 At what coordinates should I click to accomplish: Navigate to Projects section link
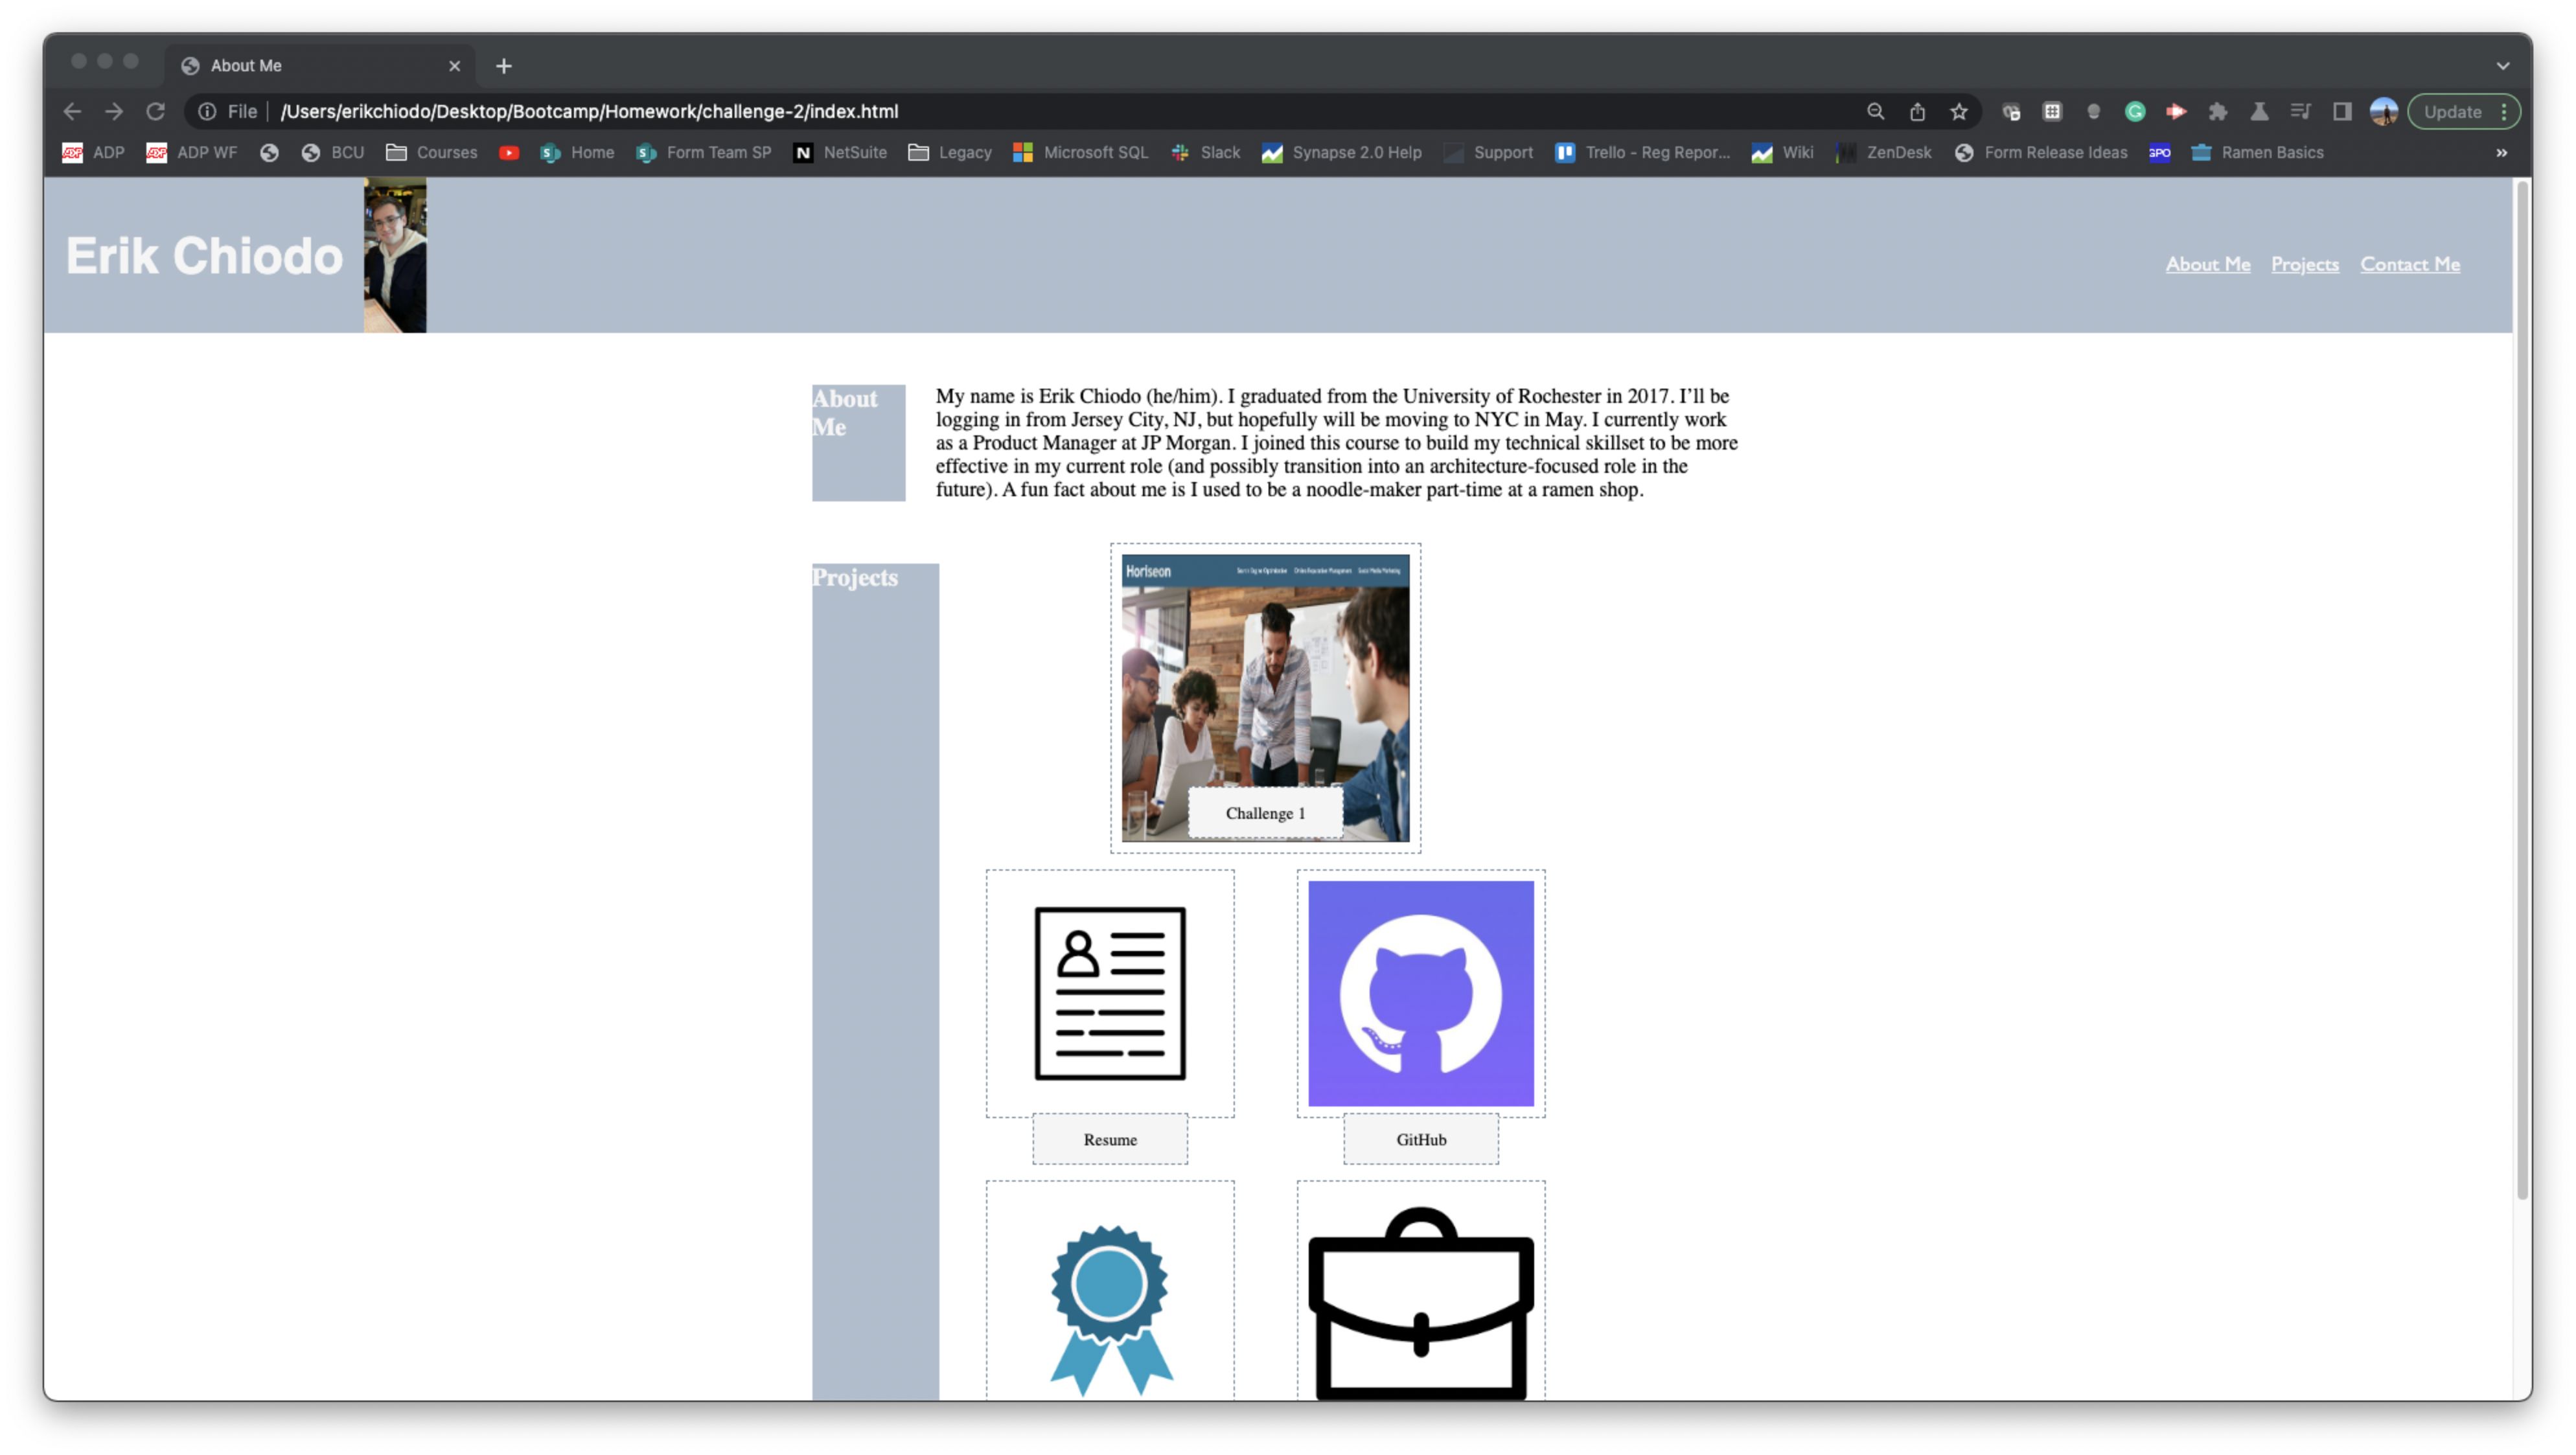pyautogui.click(x=2304, y=264)
